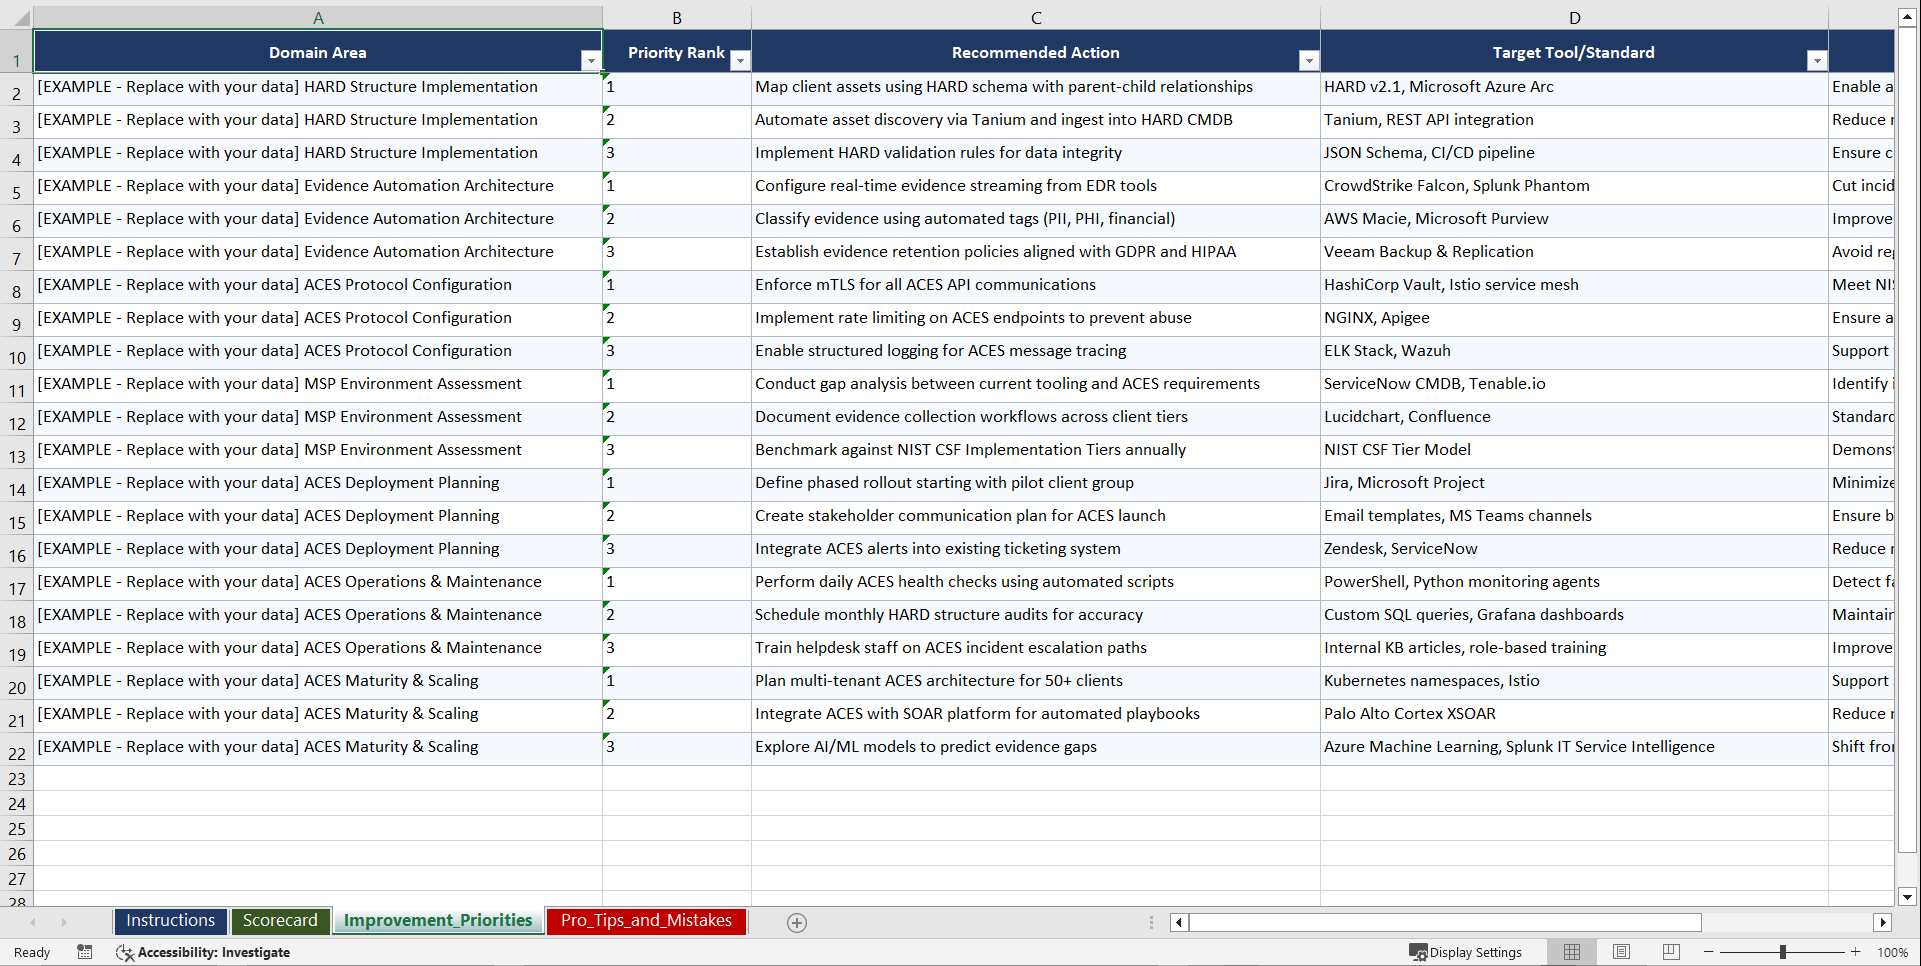The image size is (1921, 966).
Task: Select Page Layout view icon
Action: [x=1621, y=952]
